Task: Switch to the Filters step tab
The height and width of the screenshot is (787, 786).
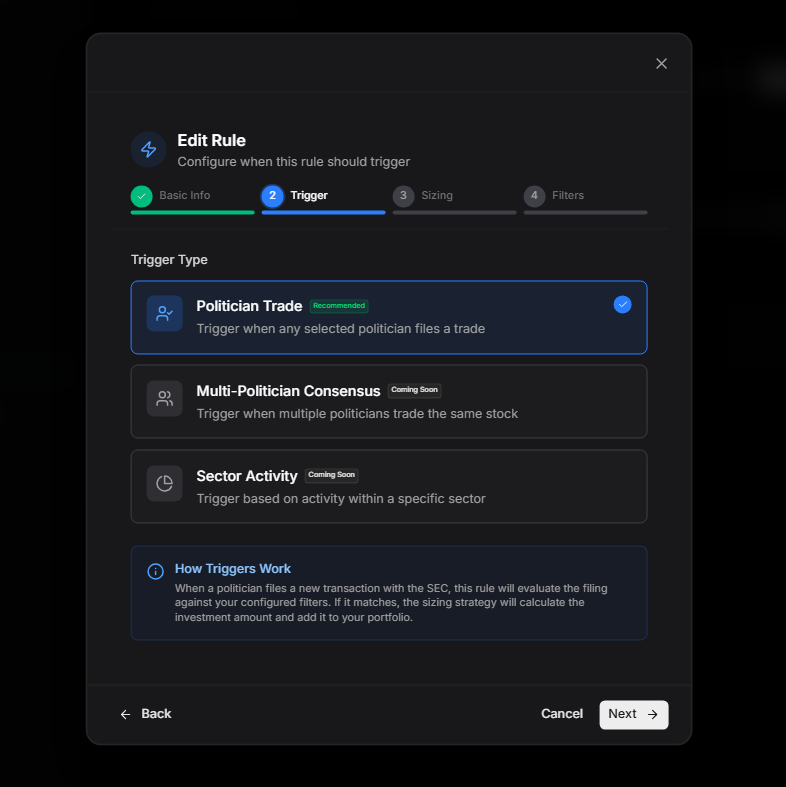Action: [567, 196]
